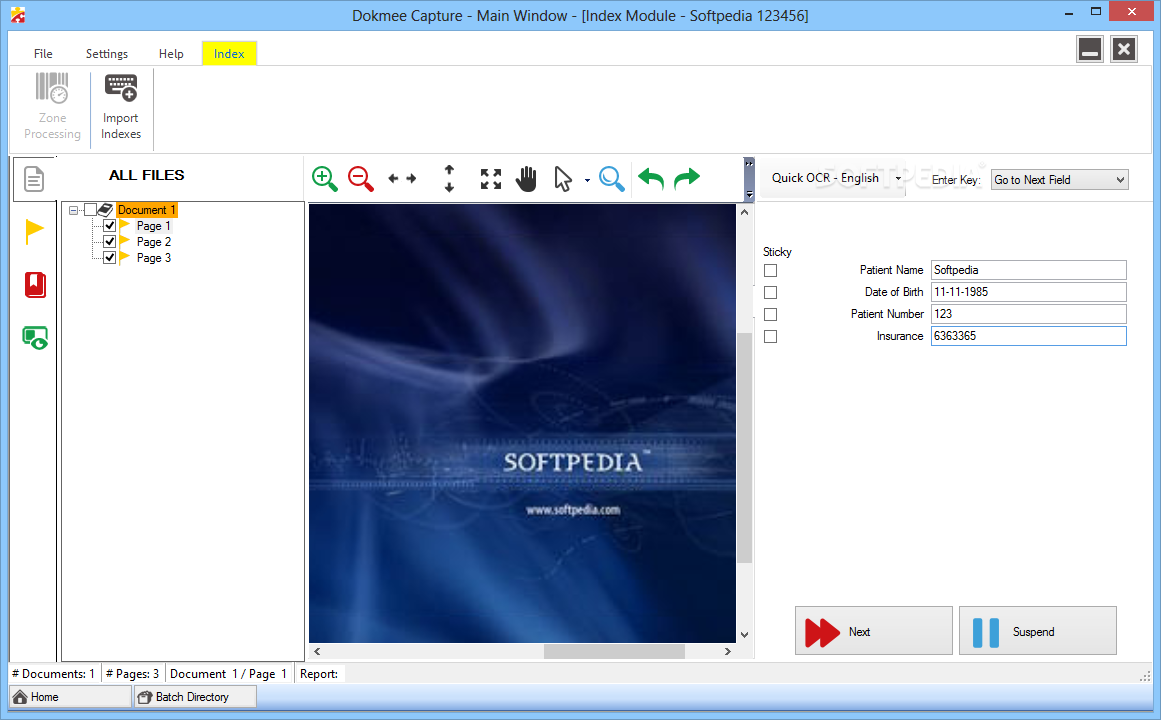Image resolution: width=1161 pixels, height=720 pixels.
Task: Collapse the Document 1 tree node
Action: [73, 210]
